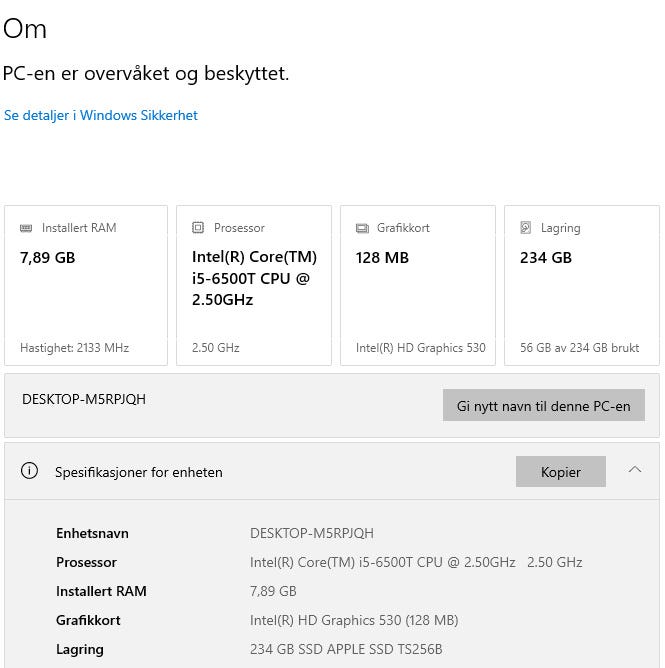The image size is (665, 668).
Task: Click the Prosessor specification value text
Action: pos(415,562)
